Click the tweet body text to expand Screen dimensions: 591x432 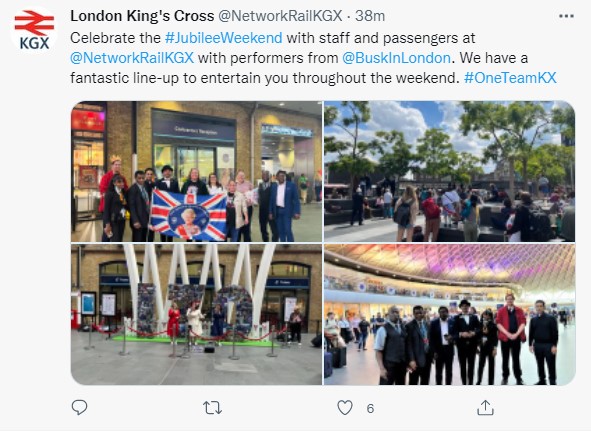pyautogui.click(x=313, y=58)
